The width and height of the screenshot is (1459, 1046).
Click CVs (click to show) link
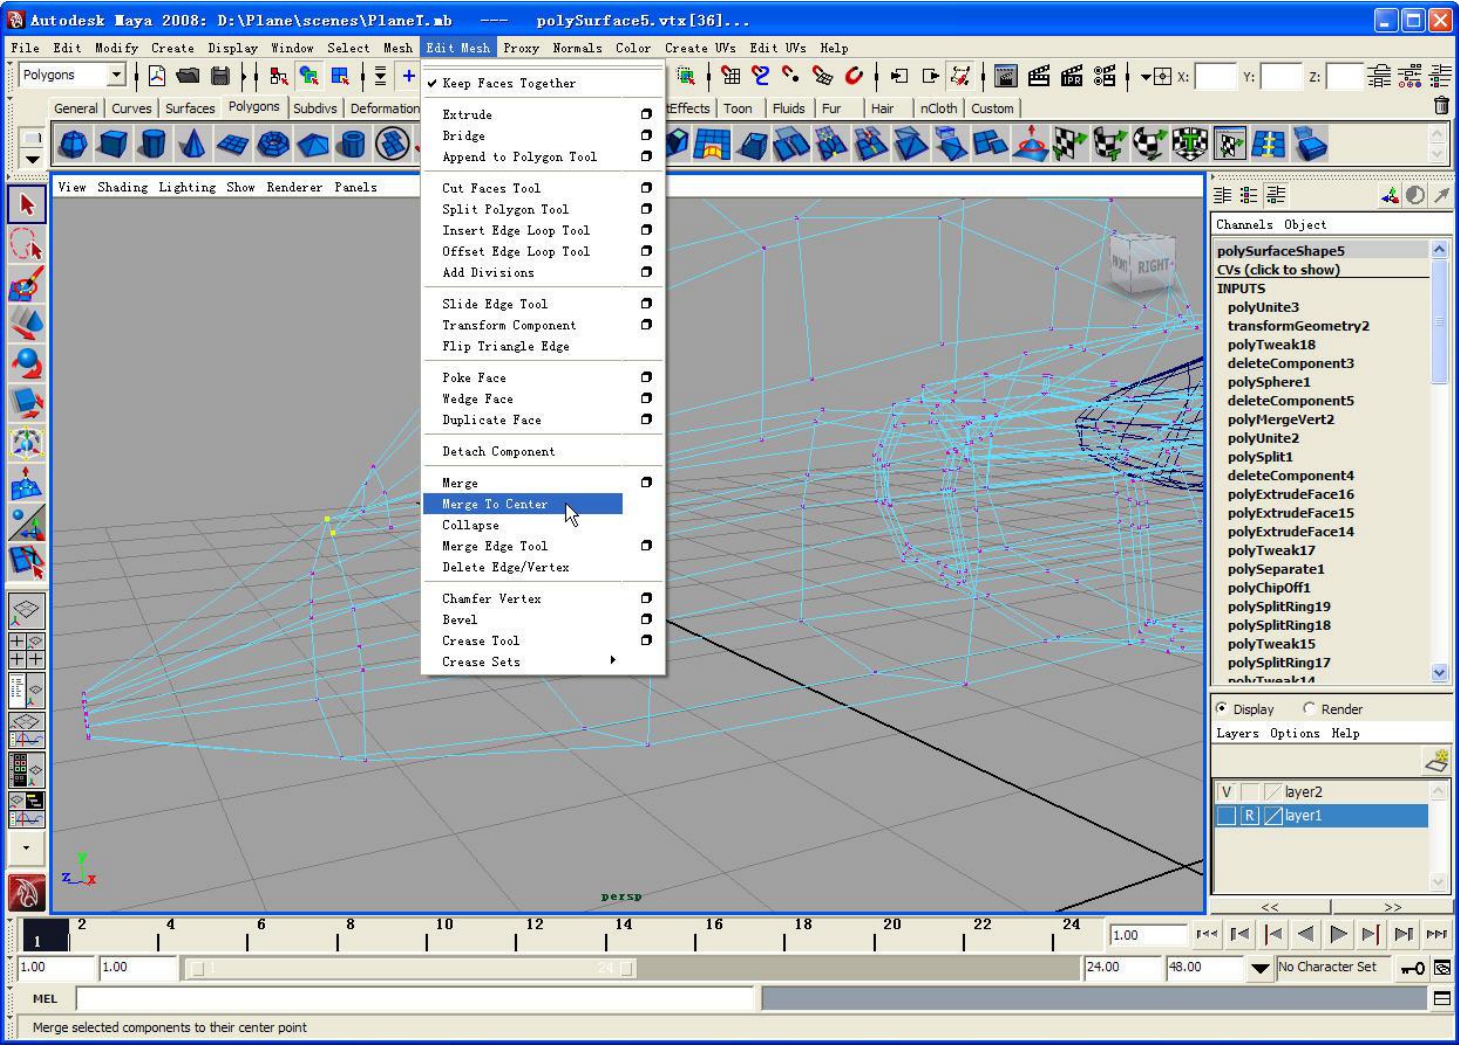[x=1278, y=270]
